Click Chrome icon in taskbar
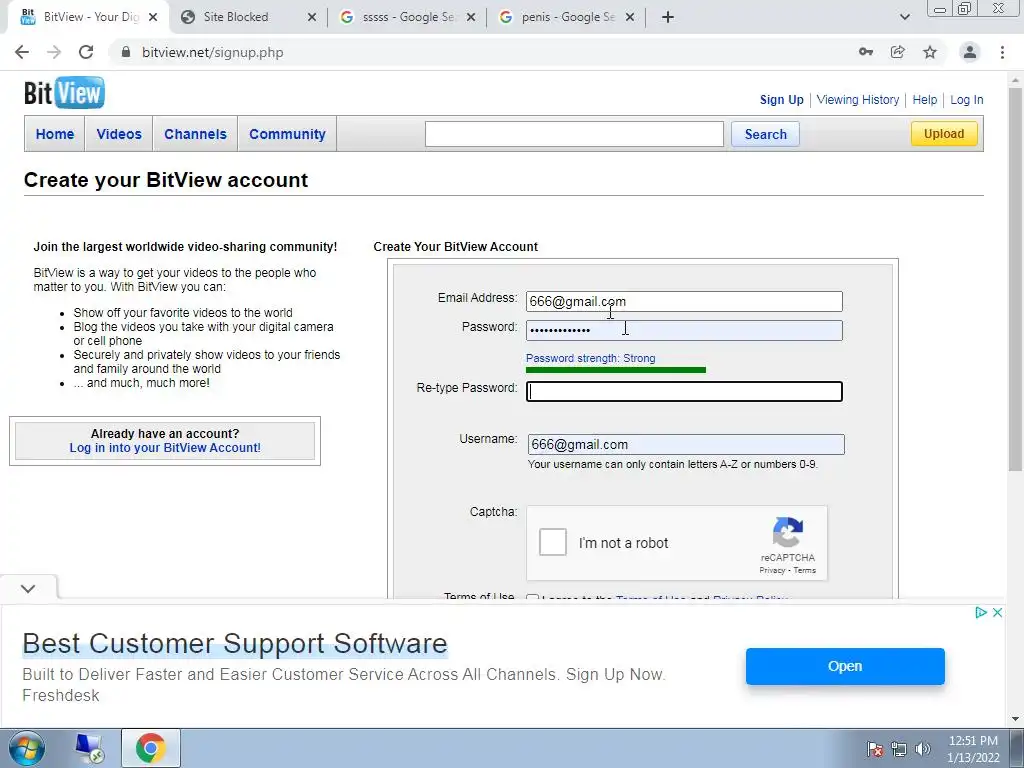 [150, 748]
